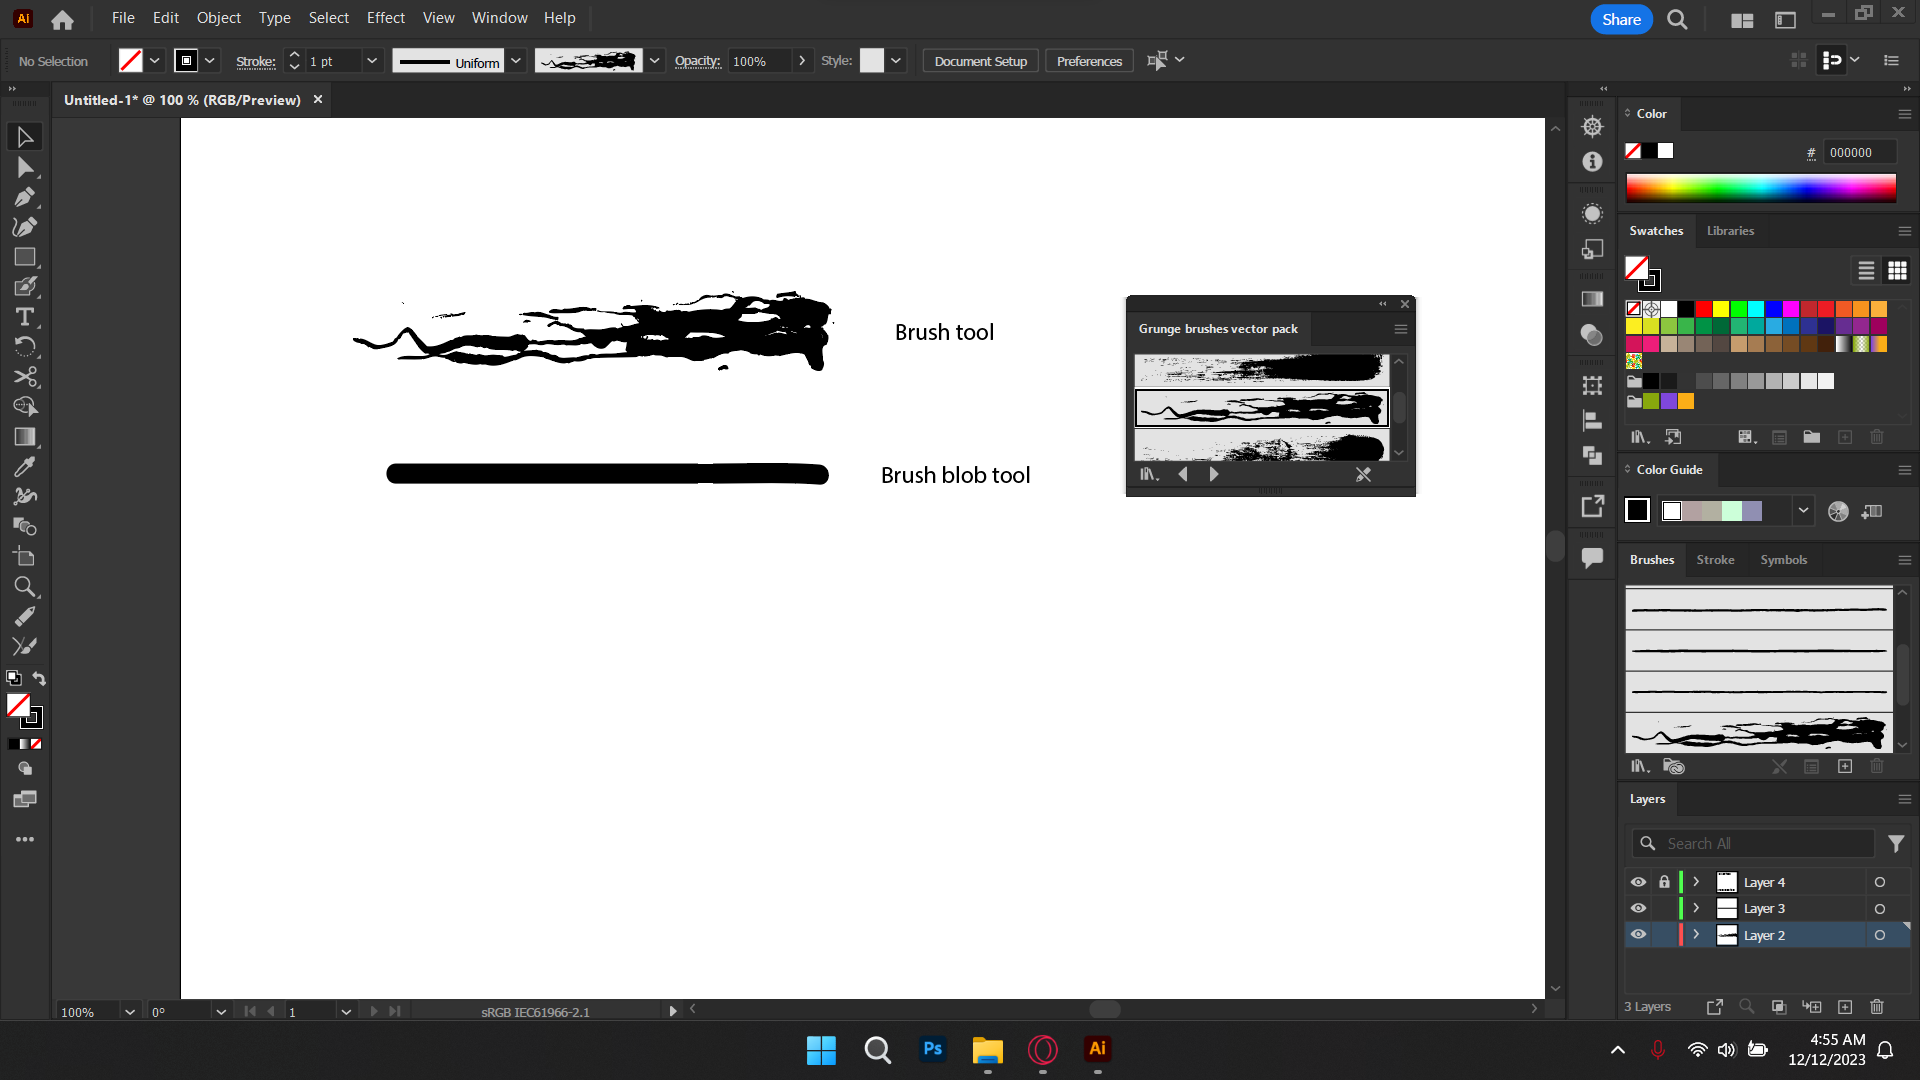Select the Pen tool
Viewport: 1920px width, 1080px height.
coord(25,197)
